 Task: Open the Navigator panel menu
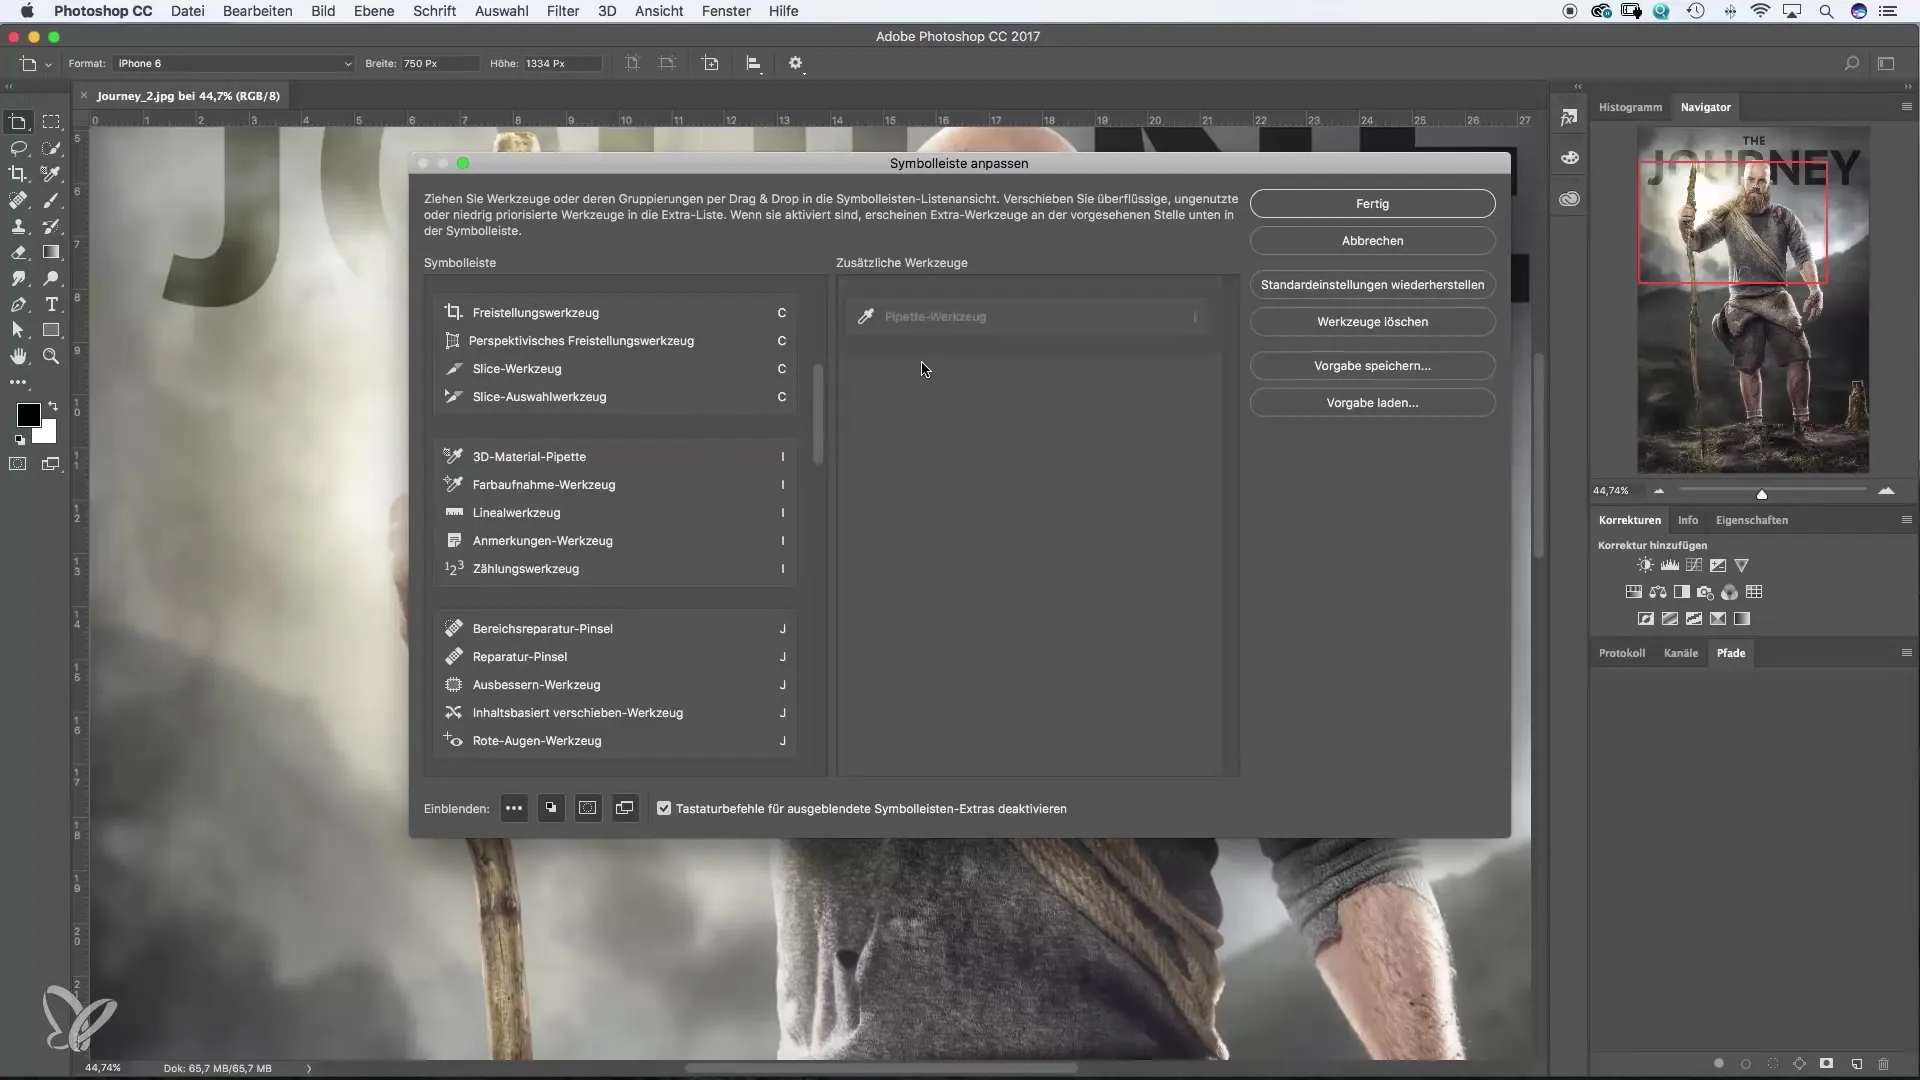click(x=1906, y=107)
